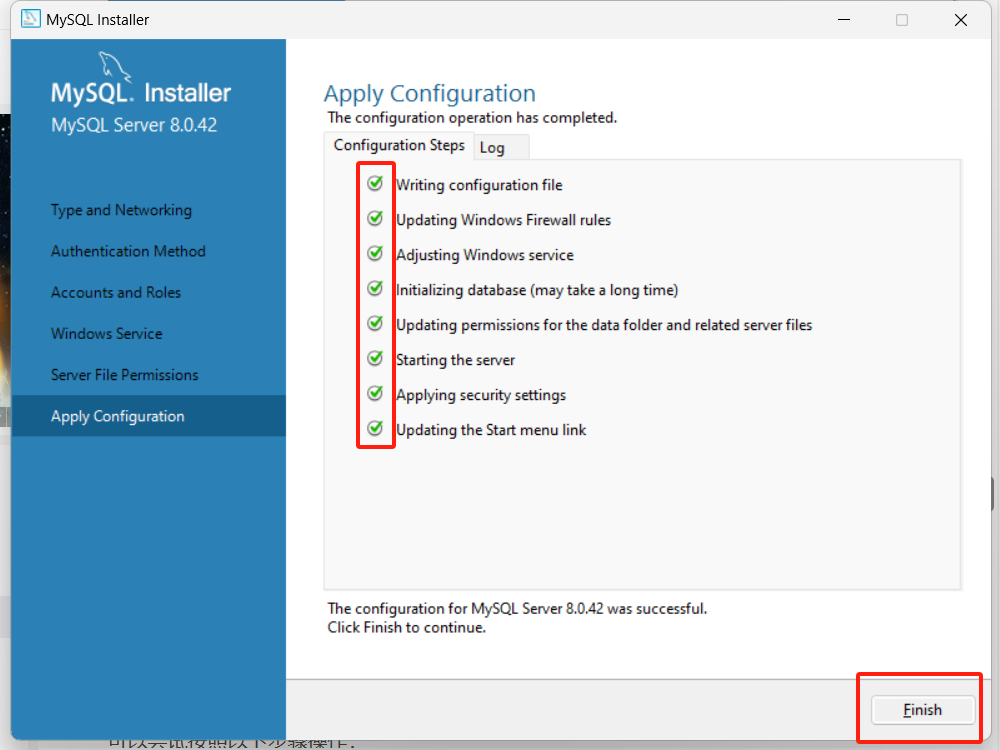Open the Type and Networking step
The image size is (1000, 750).
pyautogui.click(x=120, y=210)
